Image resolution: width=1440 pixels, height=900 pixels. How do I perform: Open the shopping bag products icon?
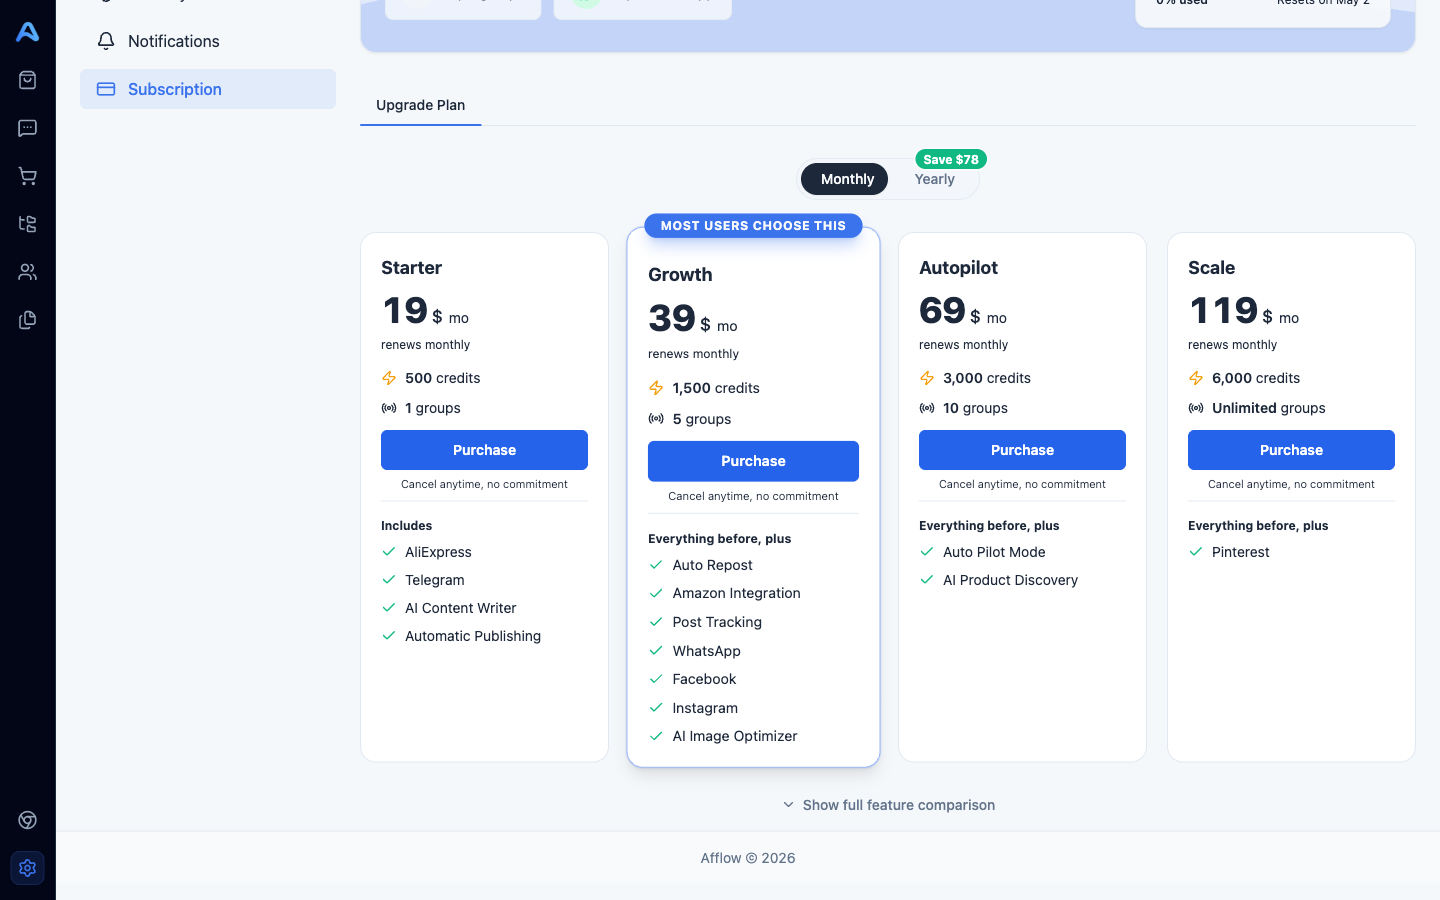click(x=27, y=79)
